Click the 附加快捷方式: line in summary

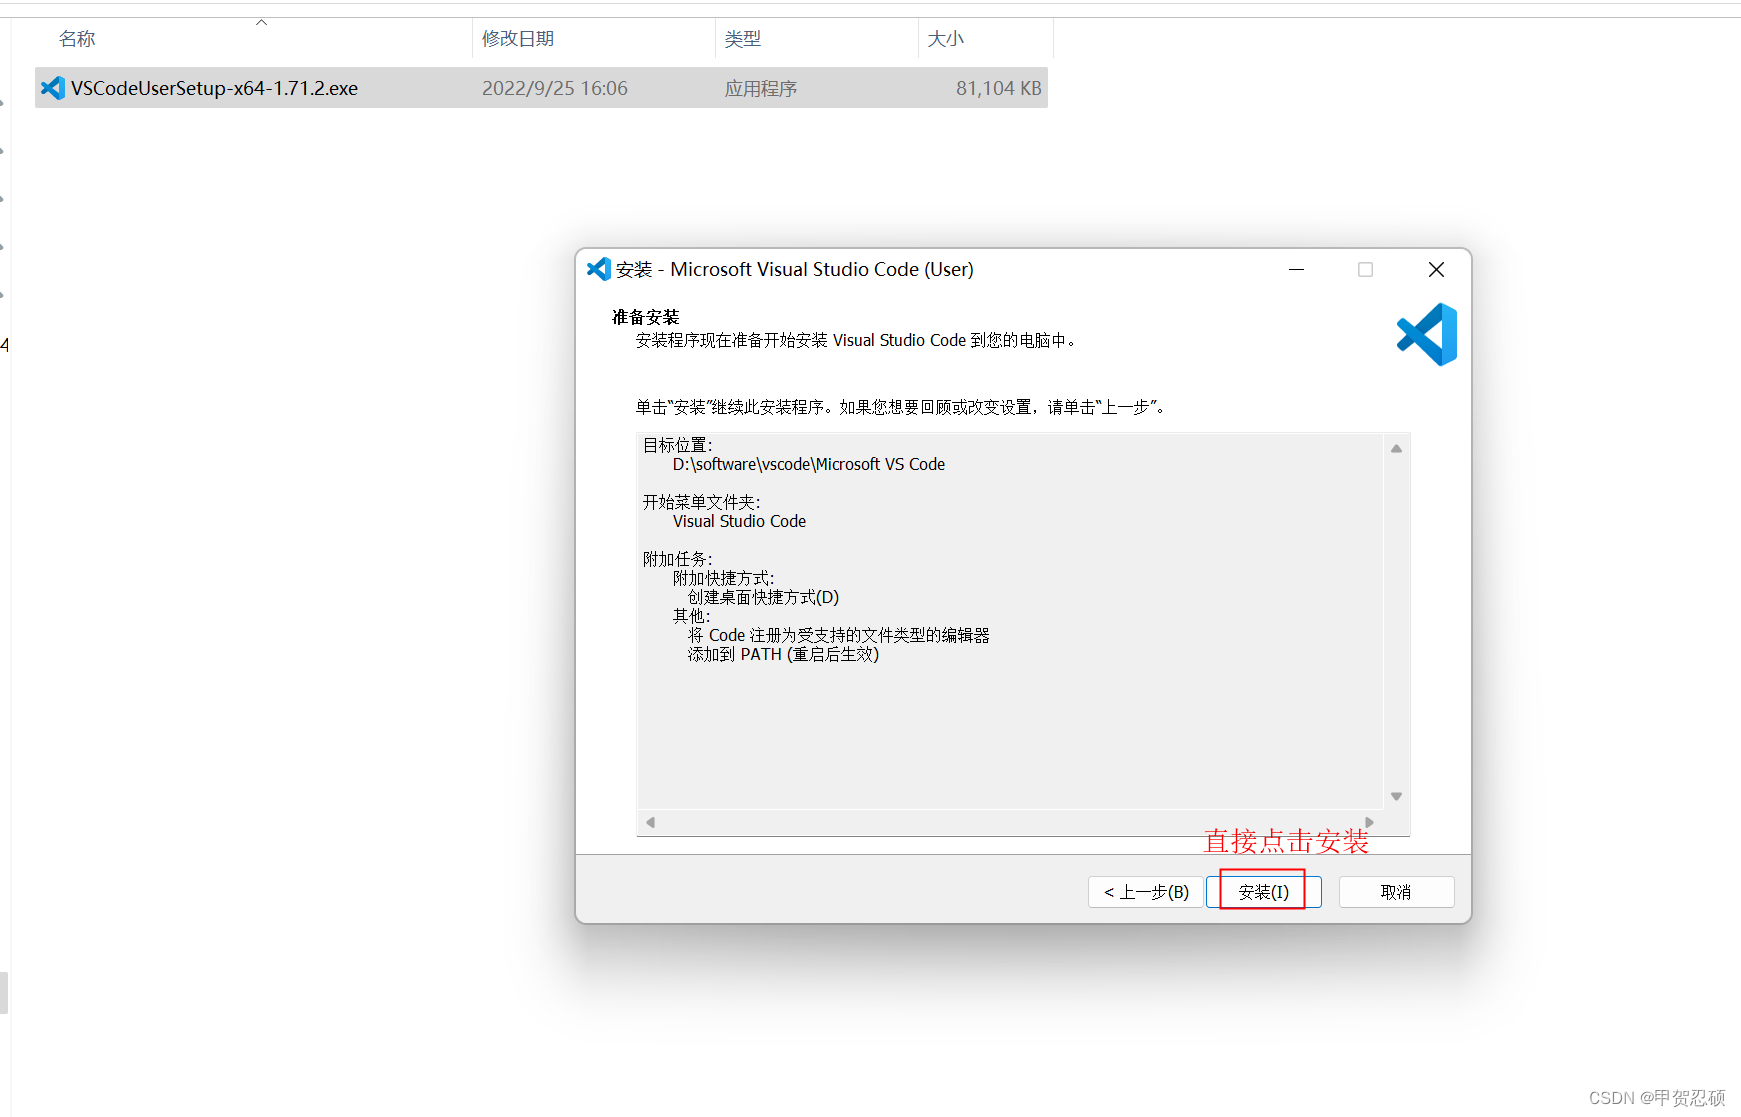[723, 578]
